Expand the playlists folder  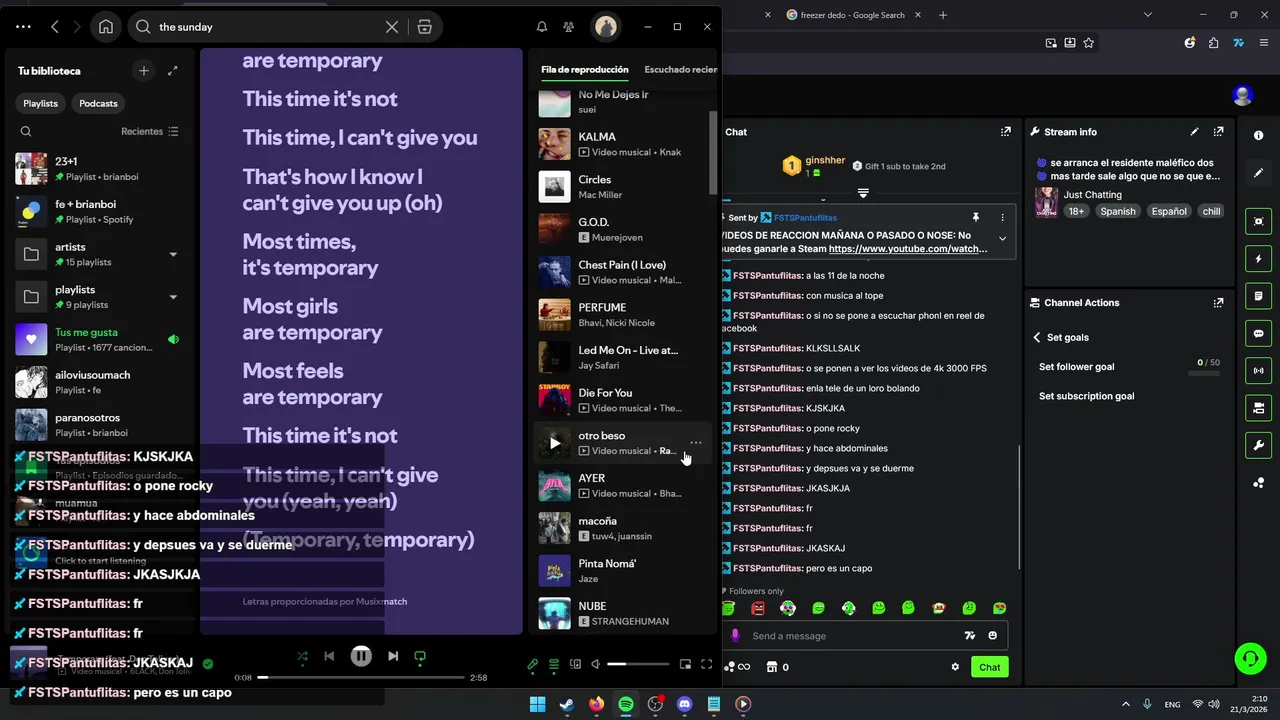pyautogui.click(x=173, y=297)
